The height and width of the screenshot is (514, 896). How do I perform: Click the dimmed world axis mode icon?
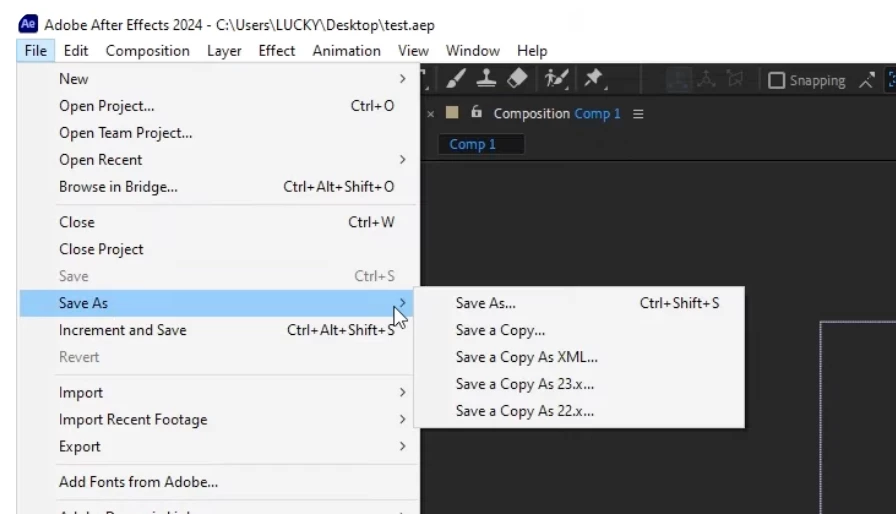pyautogui.click(x=706, y=79)
